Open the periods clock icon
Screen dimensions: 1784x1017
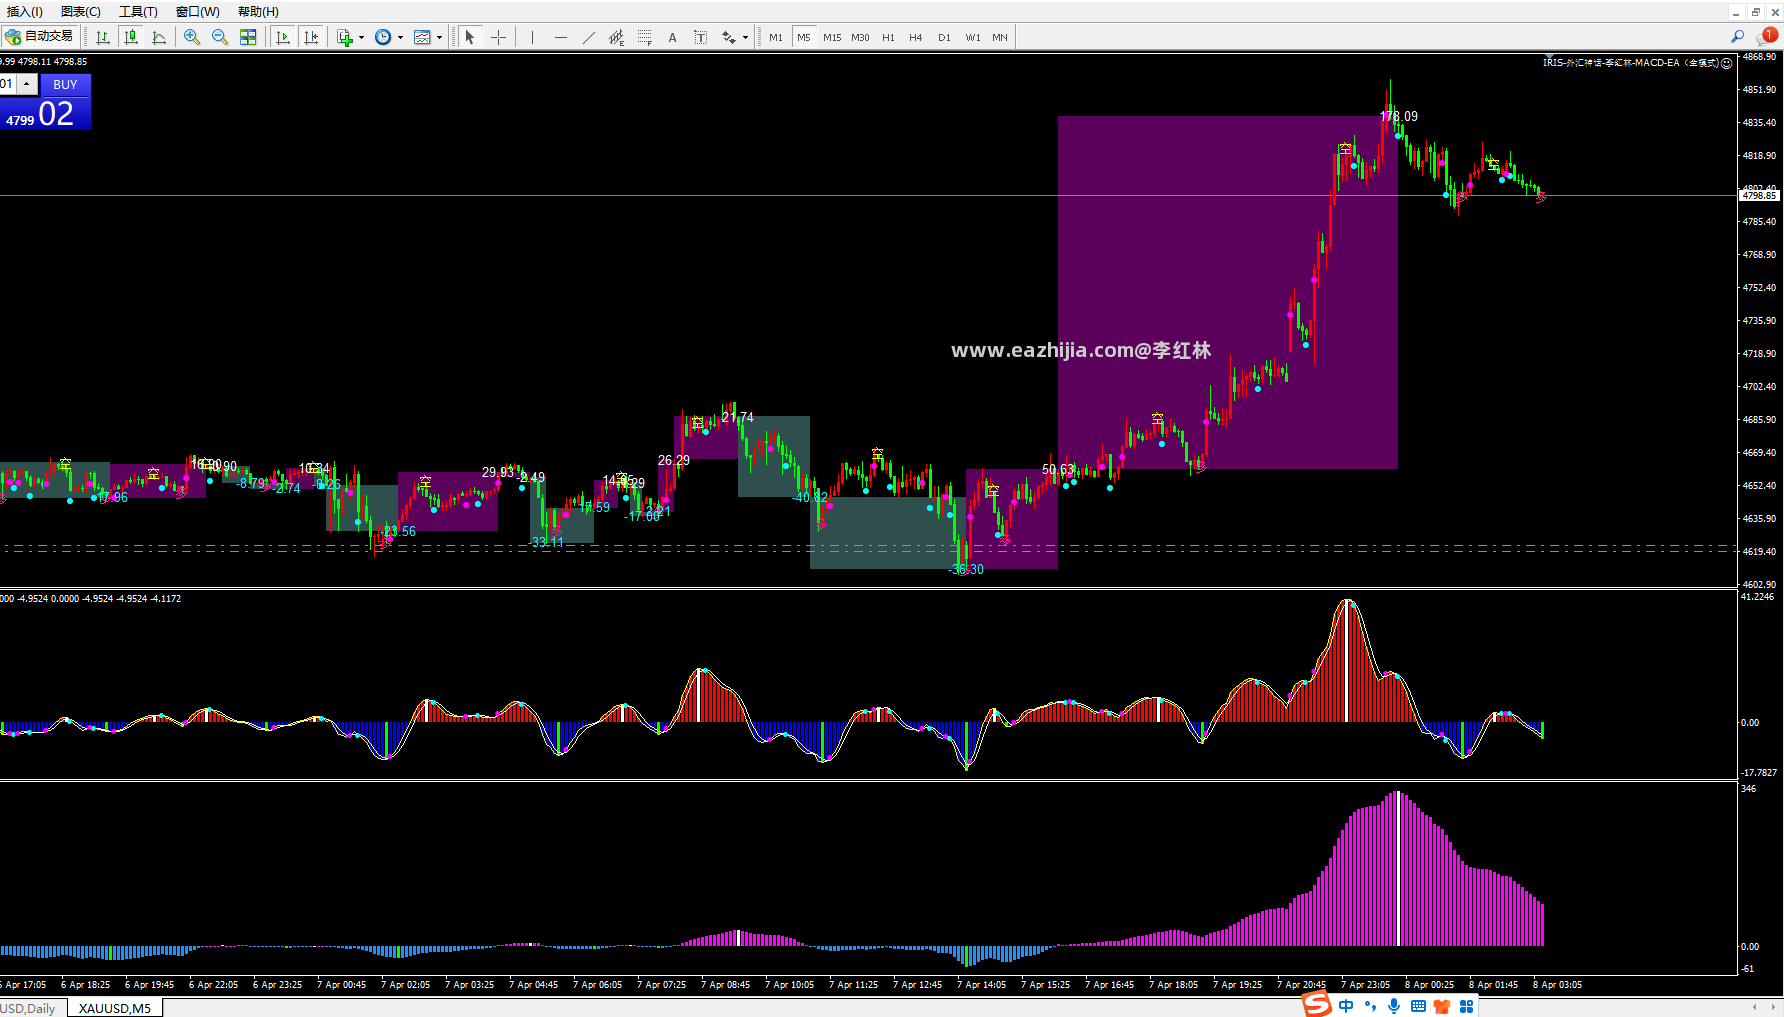point(383,37)
